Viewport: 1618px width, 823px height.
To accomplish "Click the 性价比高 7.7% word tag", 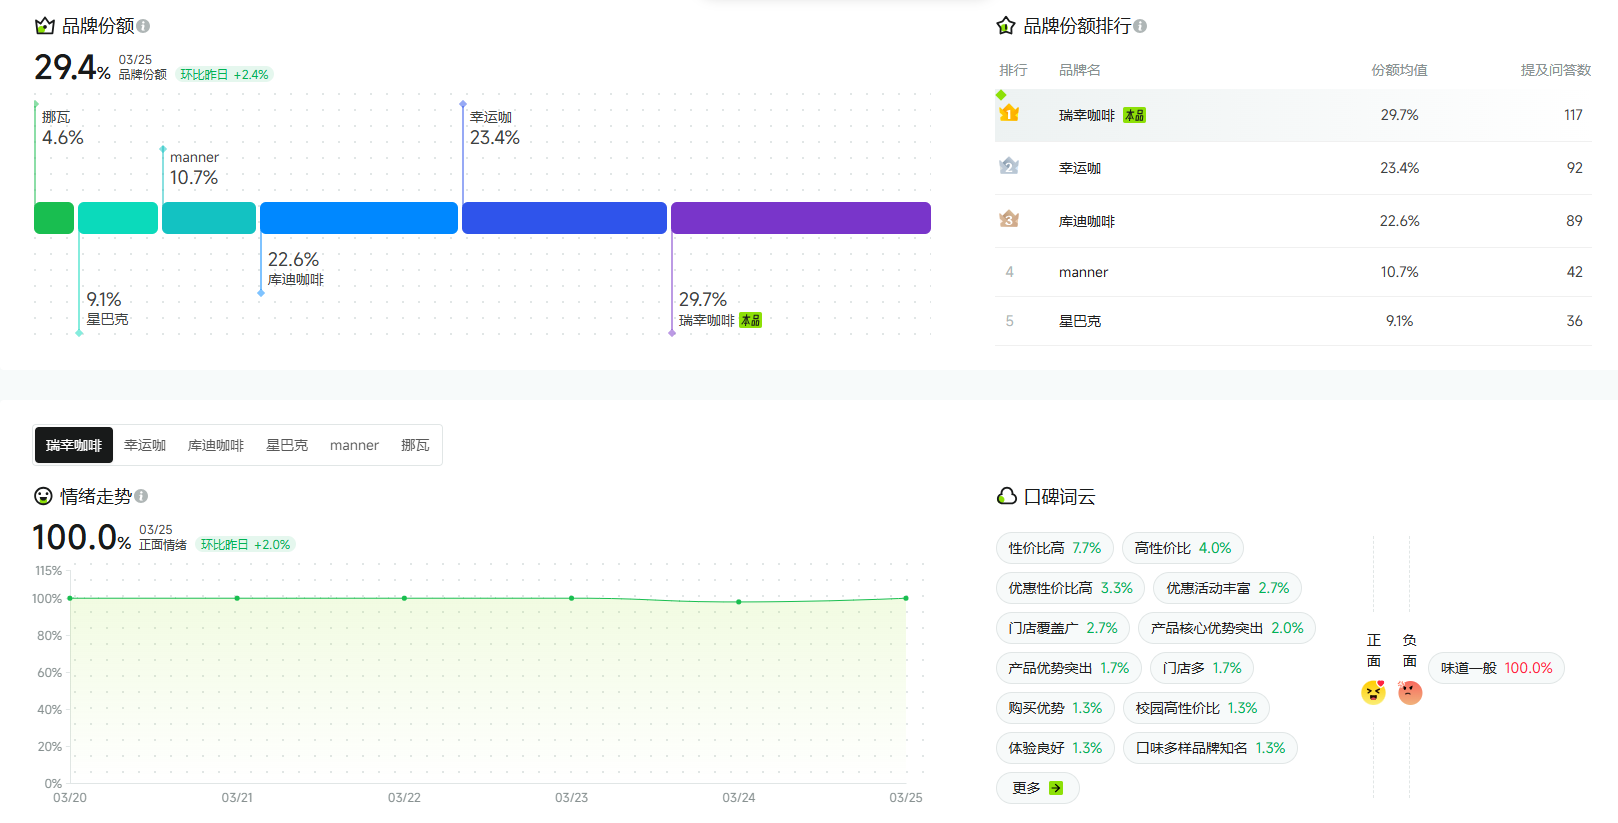I will [1054, 548].
